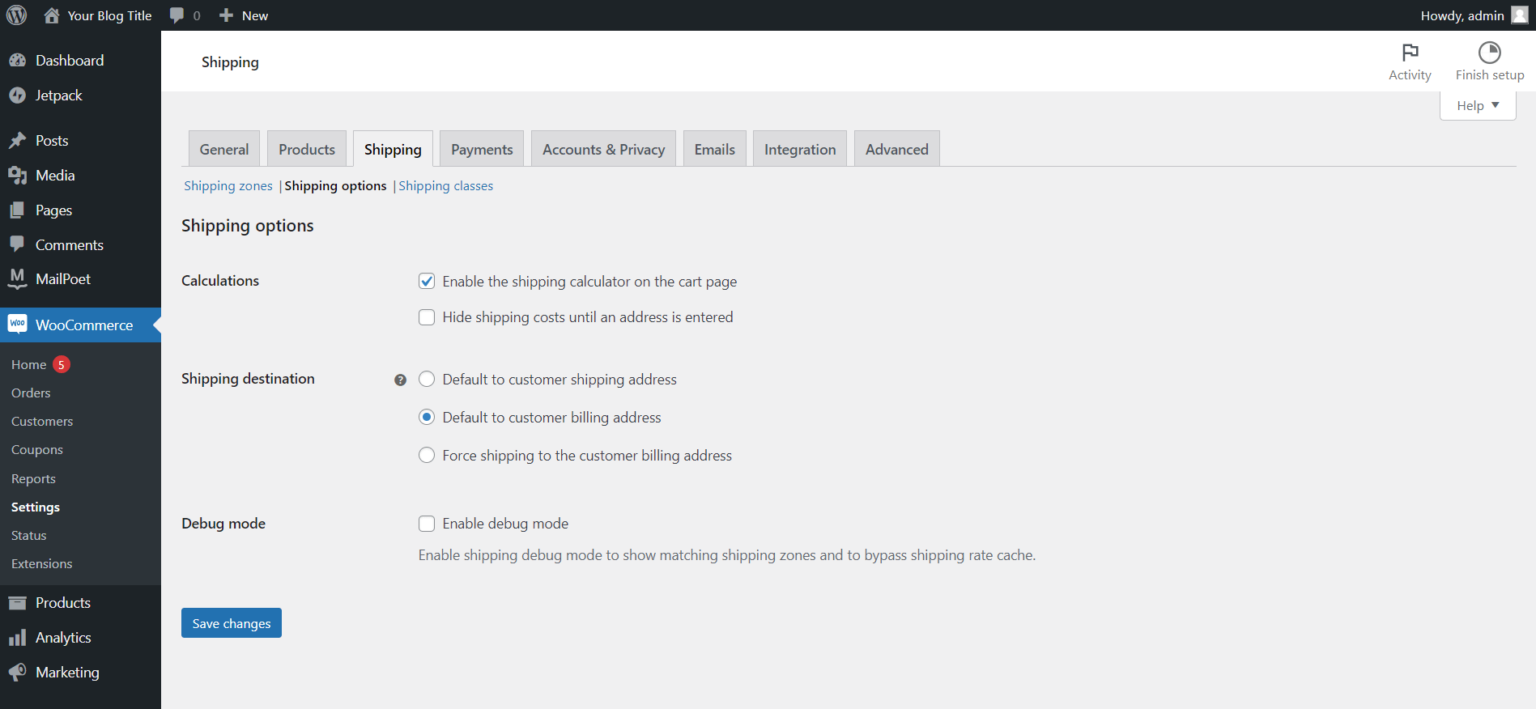1536x709 pixels.
Task: Click the Finish setup progress icon
Action: click(x=1489, y=51)
